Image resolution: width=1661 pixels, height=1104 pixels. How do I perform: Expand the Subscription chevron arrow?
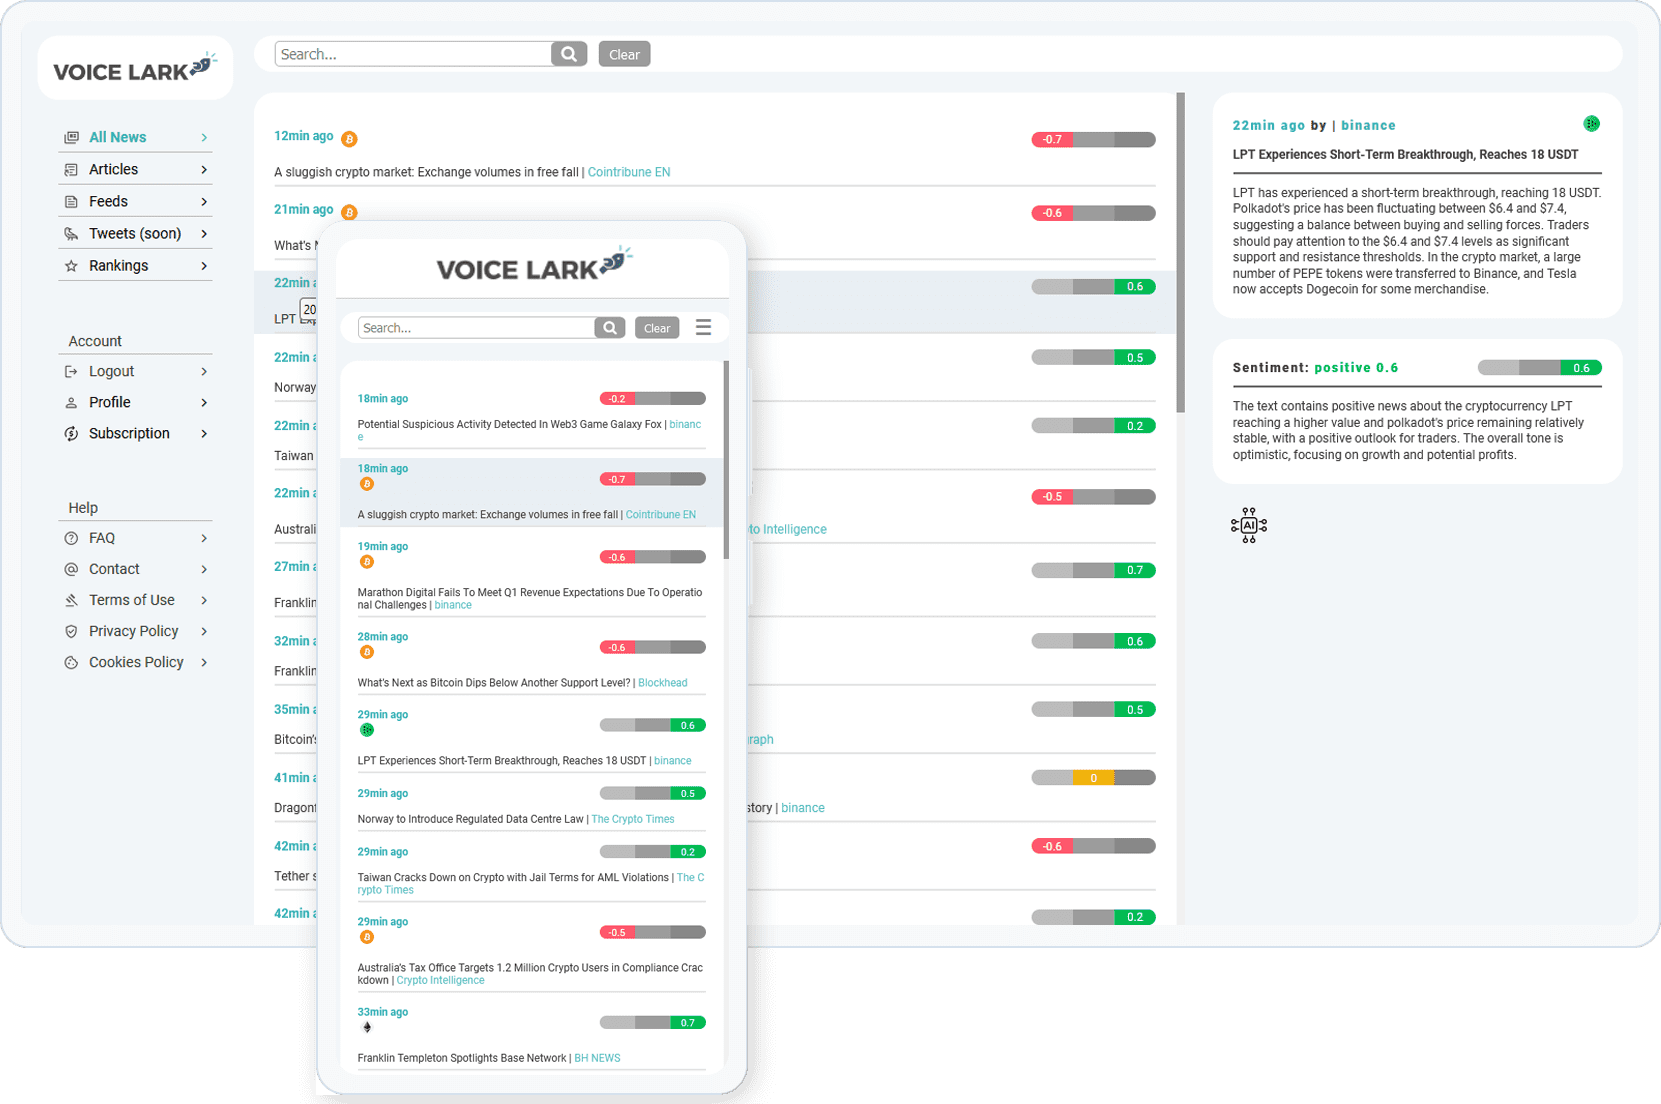click(x=204, y=434)
